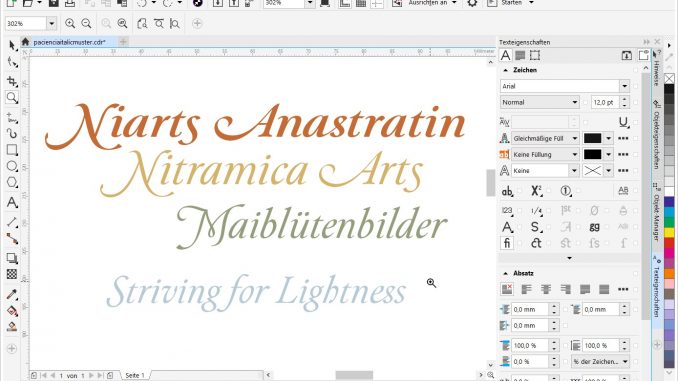The width and height of the screenshot is (678, 381).
Task: Collapse the Zeichen section
Action: [505, 70]
